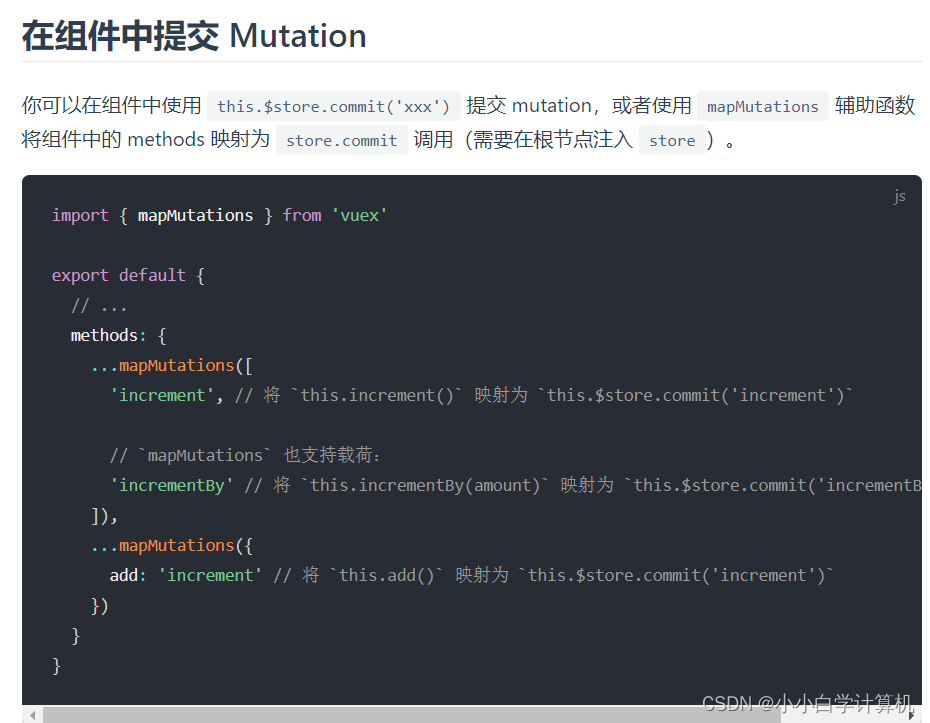This screenshot has width=930, height=723.
Task: Select the mapMutations inline code badge
Action: click(762, 106)
